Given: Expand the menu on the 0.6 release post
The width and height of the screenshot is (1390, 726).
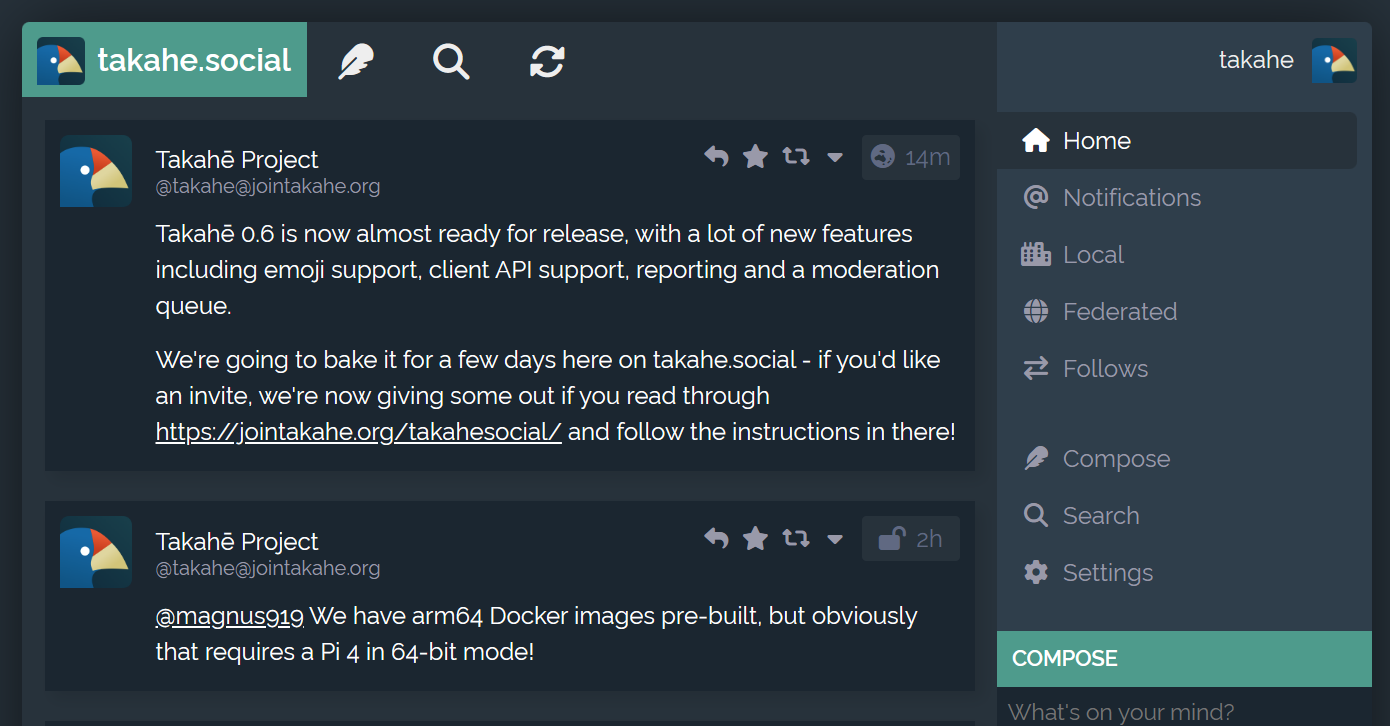Looking at the screenshot, I should (x=835, y=157).
